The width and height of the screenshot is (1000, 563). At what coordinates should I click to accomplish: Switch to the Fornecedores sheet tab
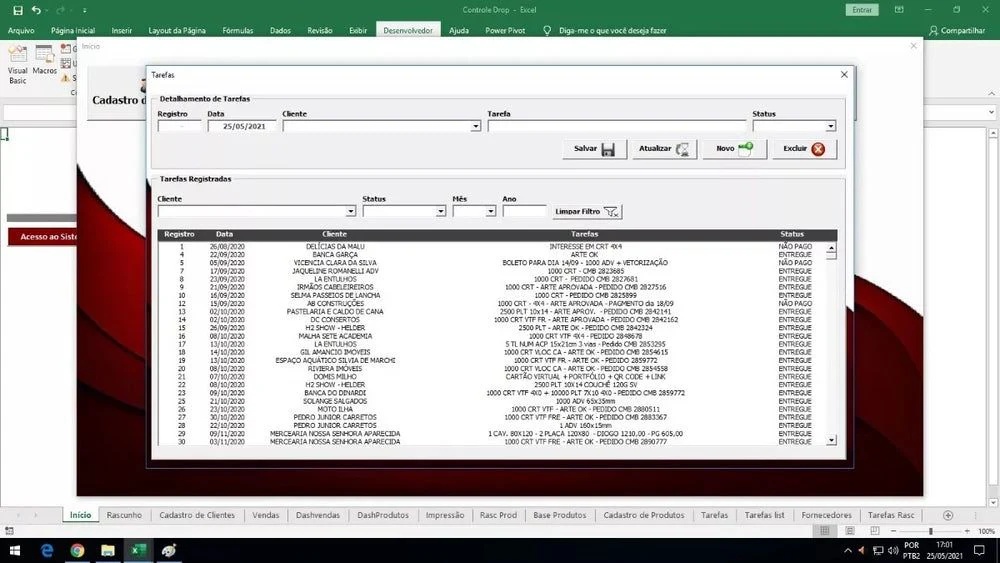(827, 515)
